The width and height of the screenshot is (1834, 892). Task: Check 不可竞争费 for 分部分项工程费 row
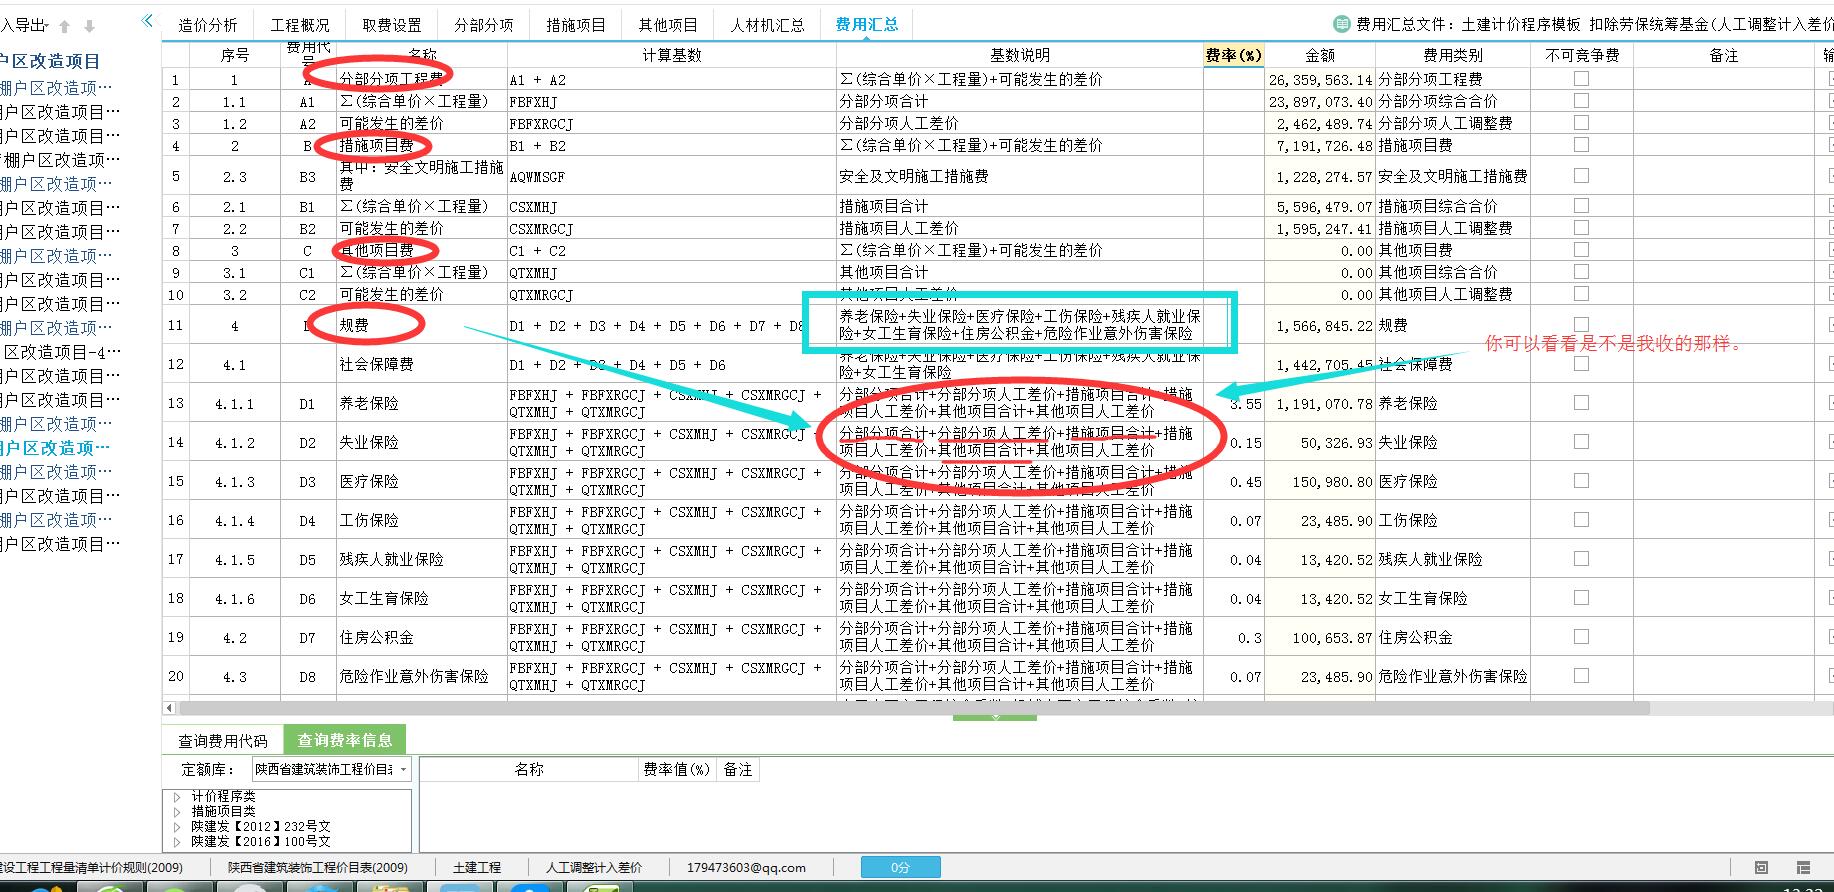pyautogui.click(x=1581, y=79)
